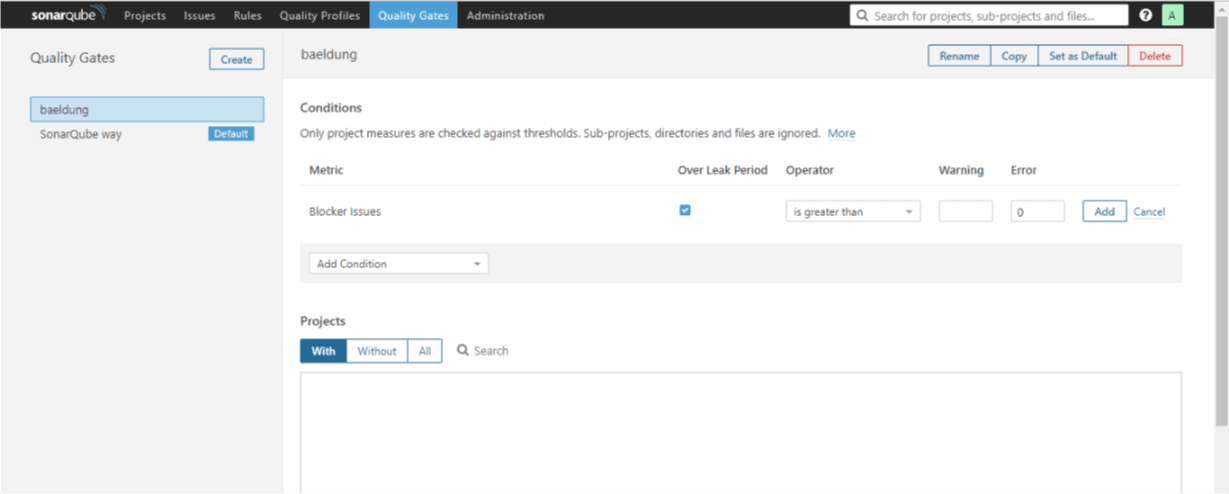Expand the Add Condition dropdown
Image resolution: width=1229 pixels, height=494 pixels.
(x=398, y=264)
